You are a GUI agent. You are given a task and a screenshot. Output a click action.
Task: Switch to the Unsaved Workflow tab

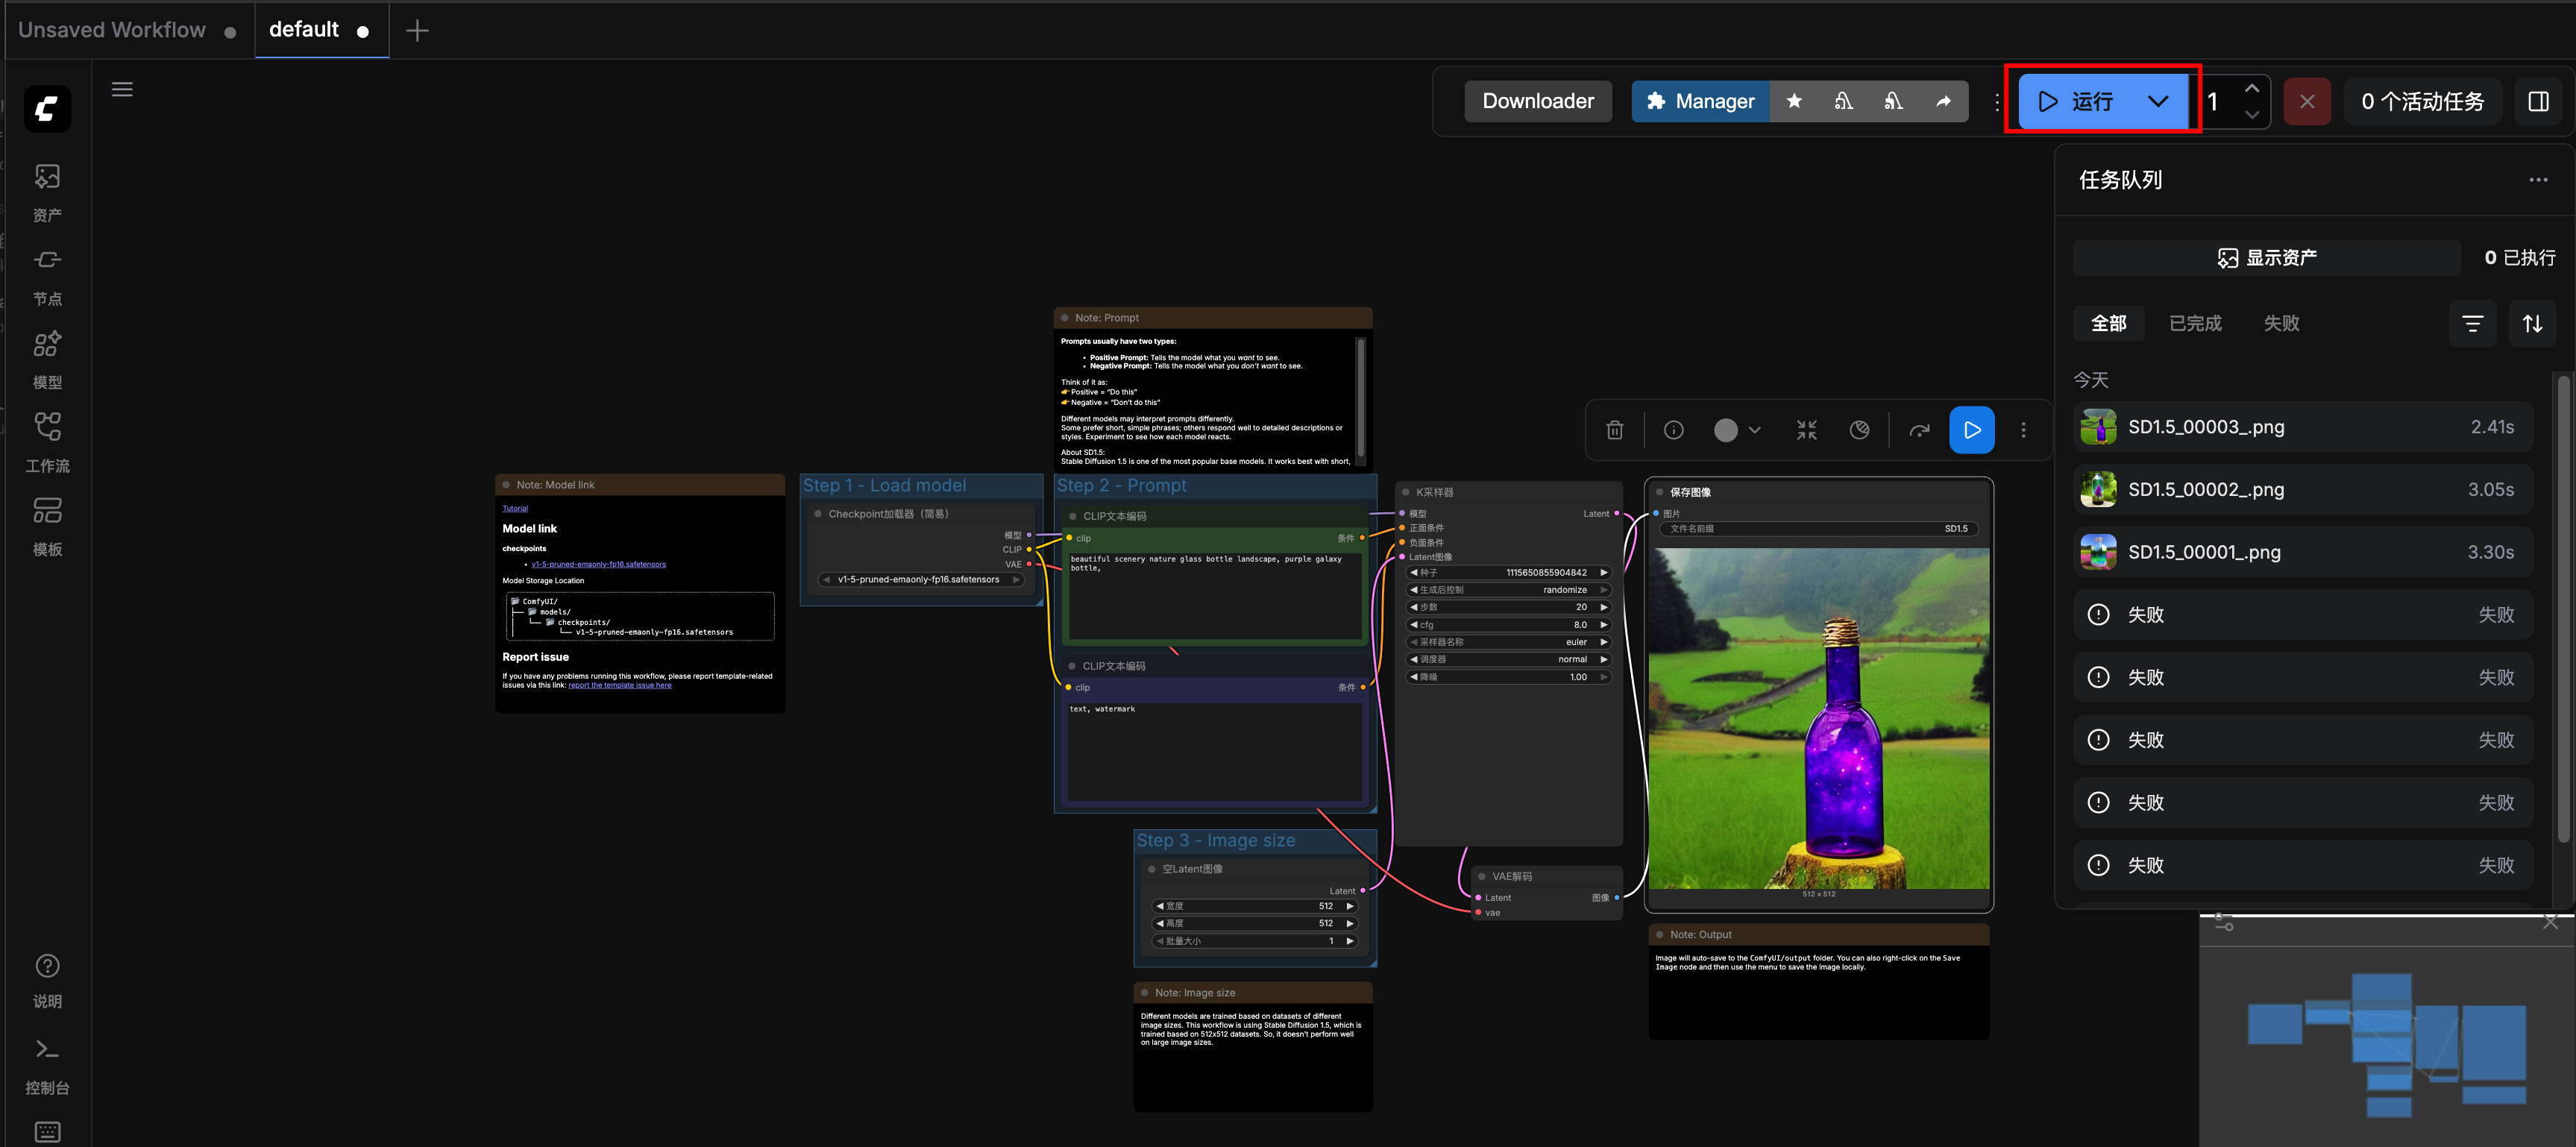point(112,30)
